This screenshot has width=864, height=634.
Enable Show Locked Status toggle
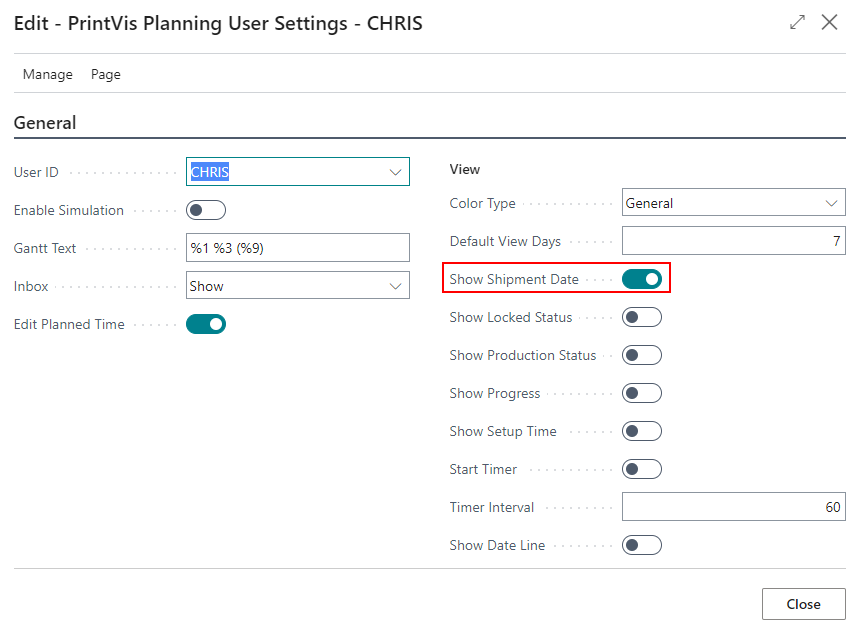[642, 317]
